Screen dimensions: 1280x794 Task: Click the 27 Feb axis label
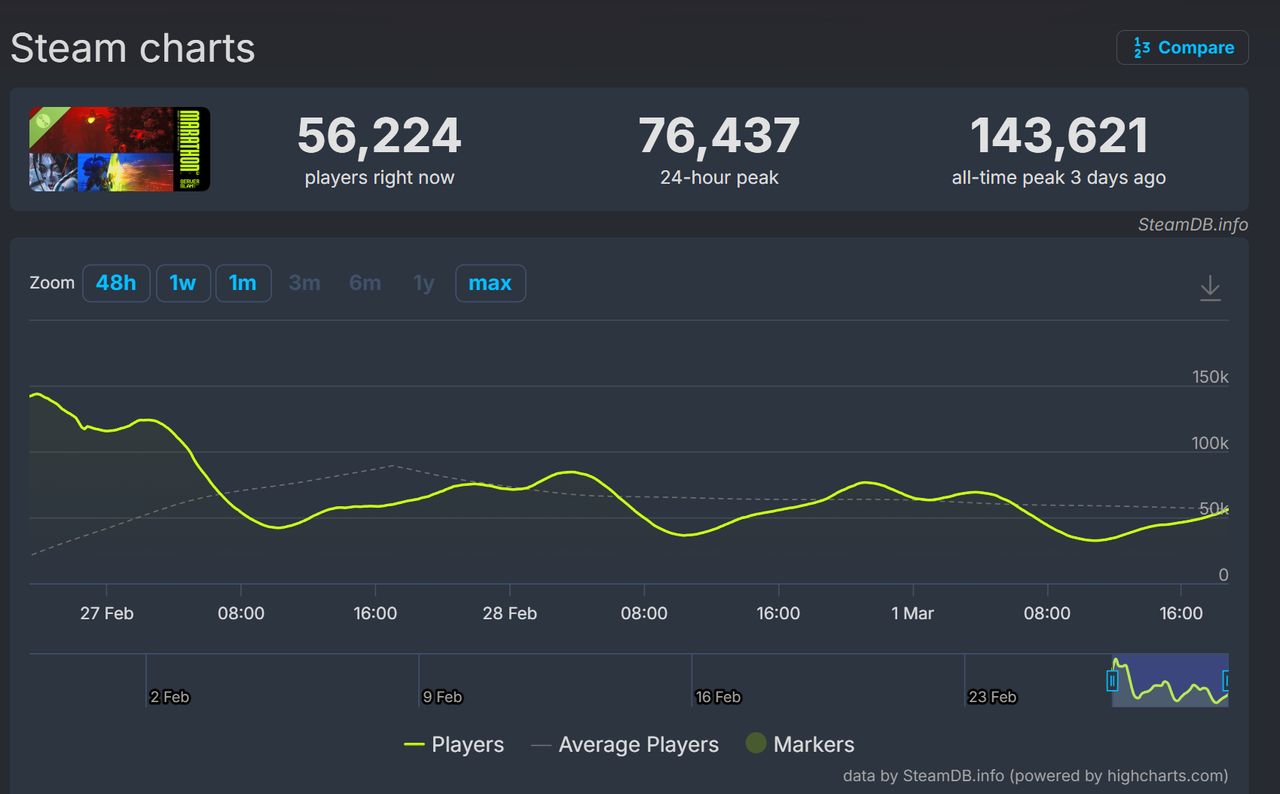(x=107, y=613)
